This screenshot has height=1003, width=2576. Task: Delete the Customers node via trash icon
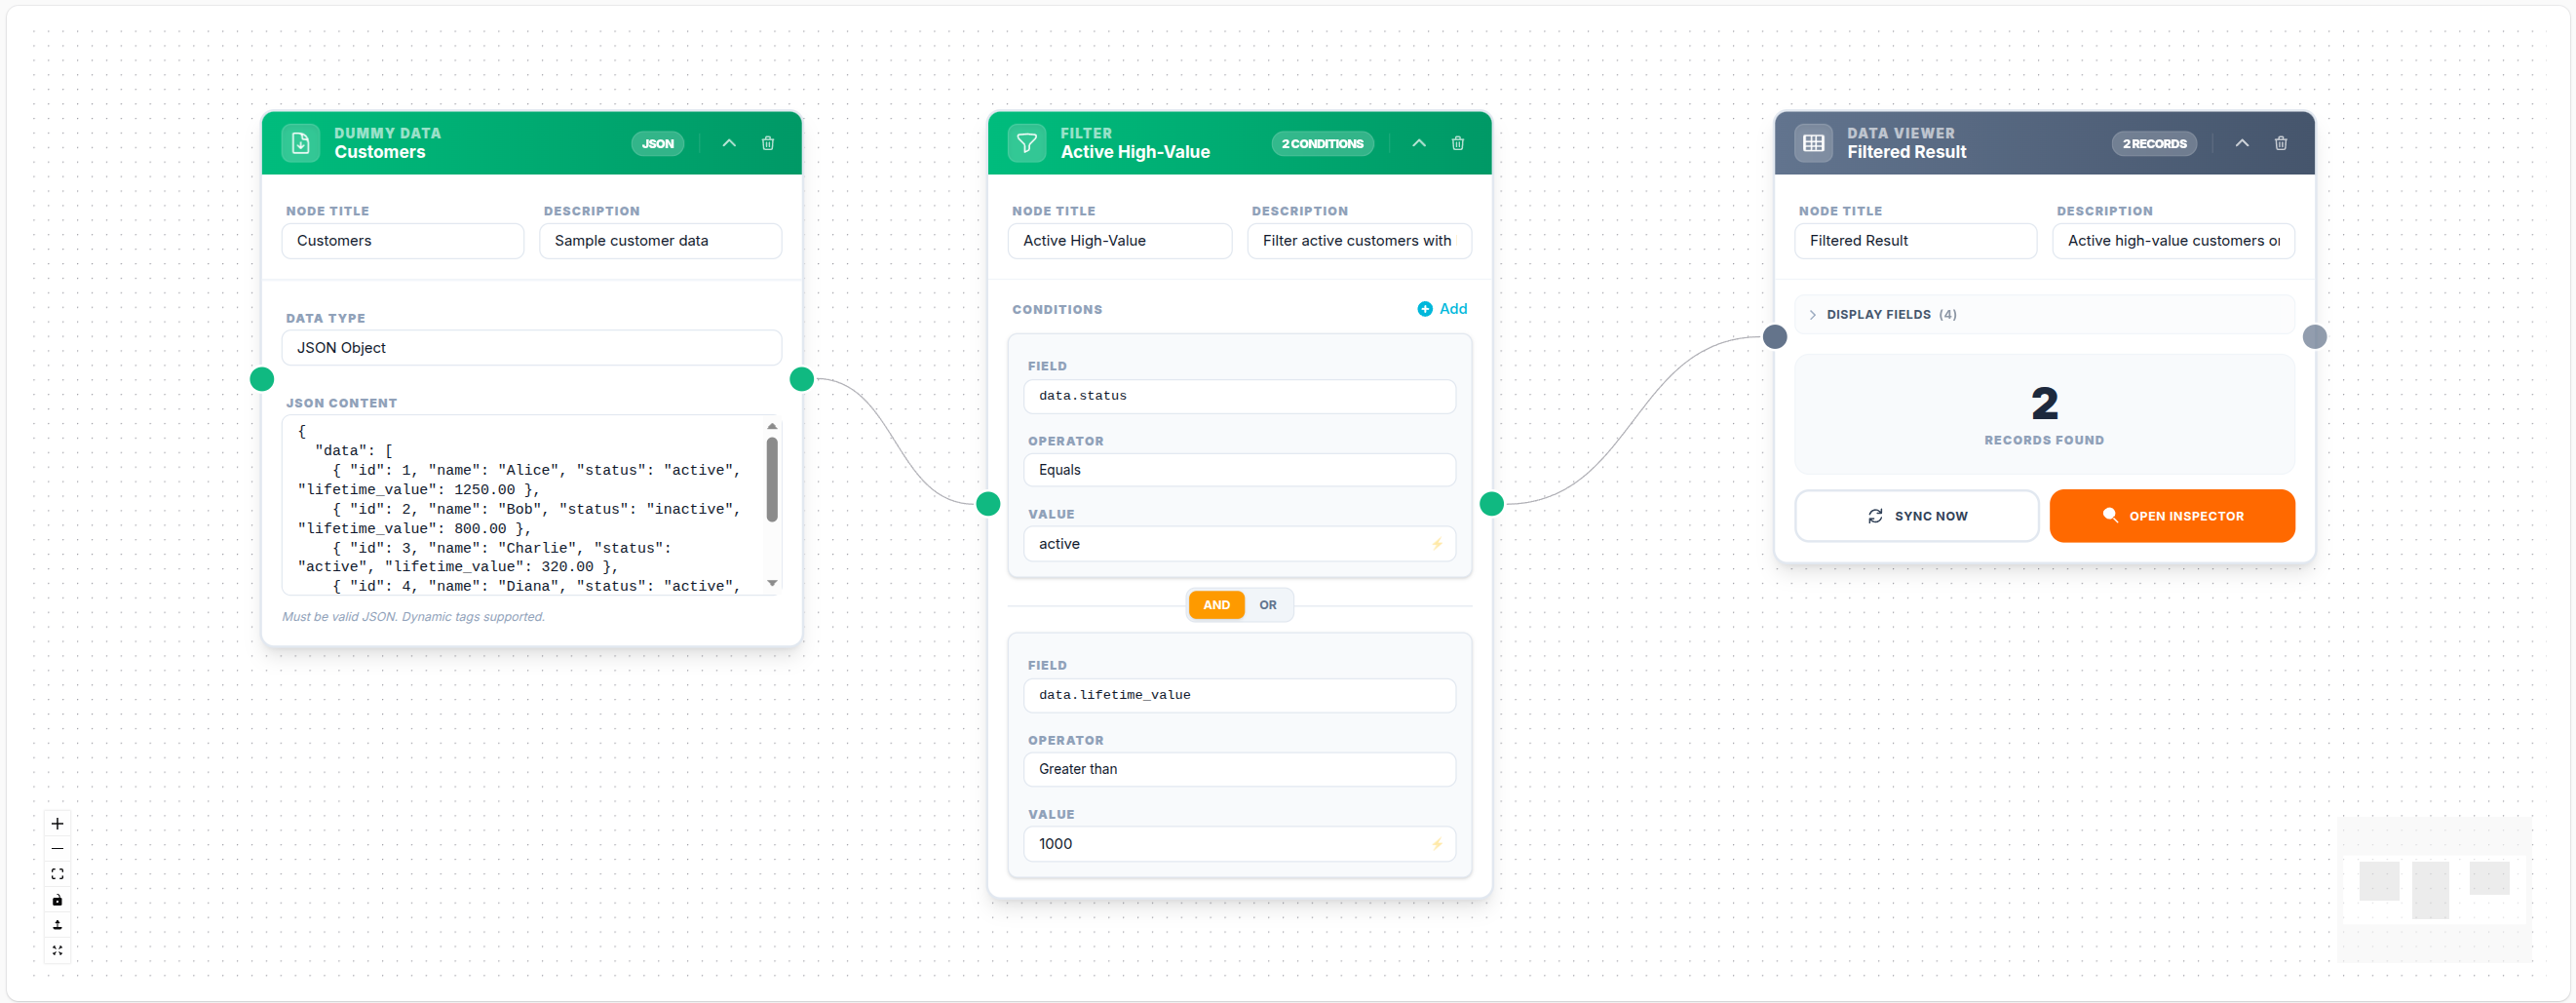[768, 143]
